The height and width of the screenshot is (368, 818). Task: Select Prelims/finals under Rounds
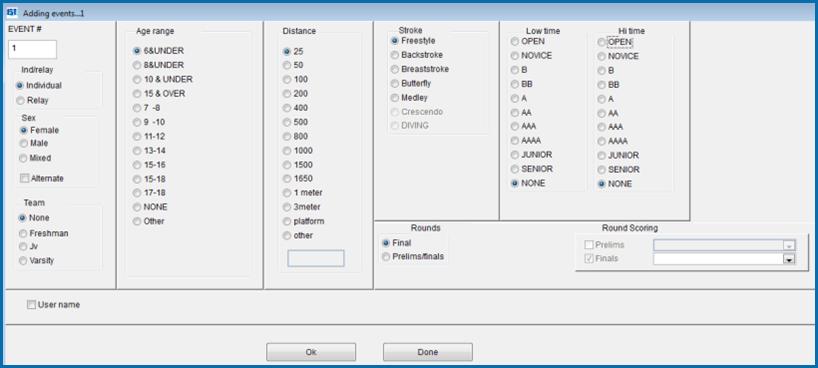pyautogui.click(x=413, y=256)
